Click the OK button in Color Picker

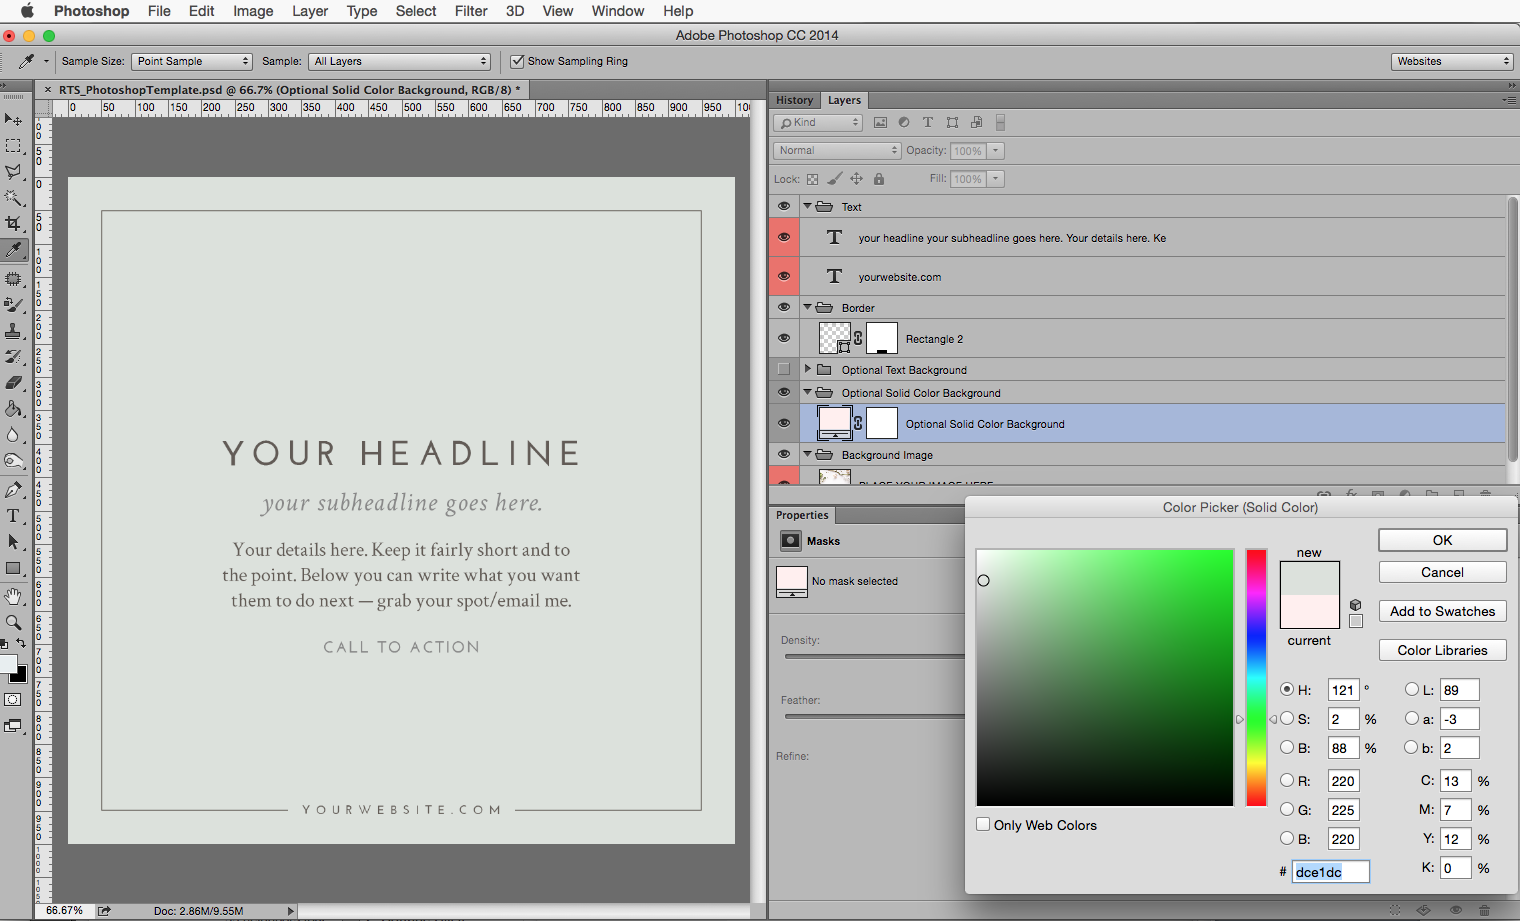click(x=1442, y=540)
